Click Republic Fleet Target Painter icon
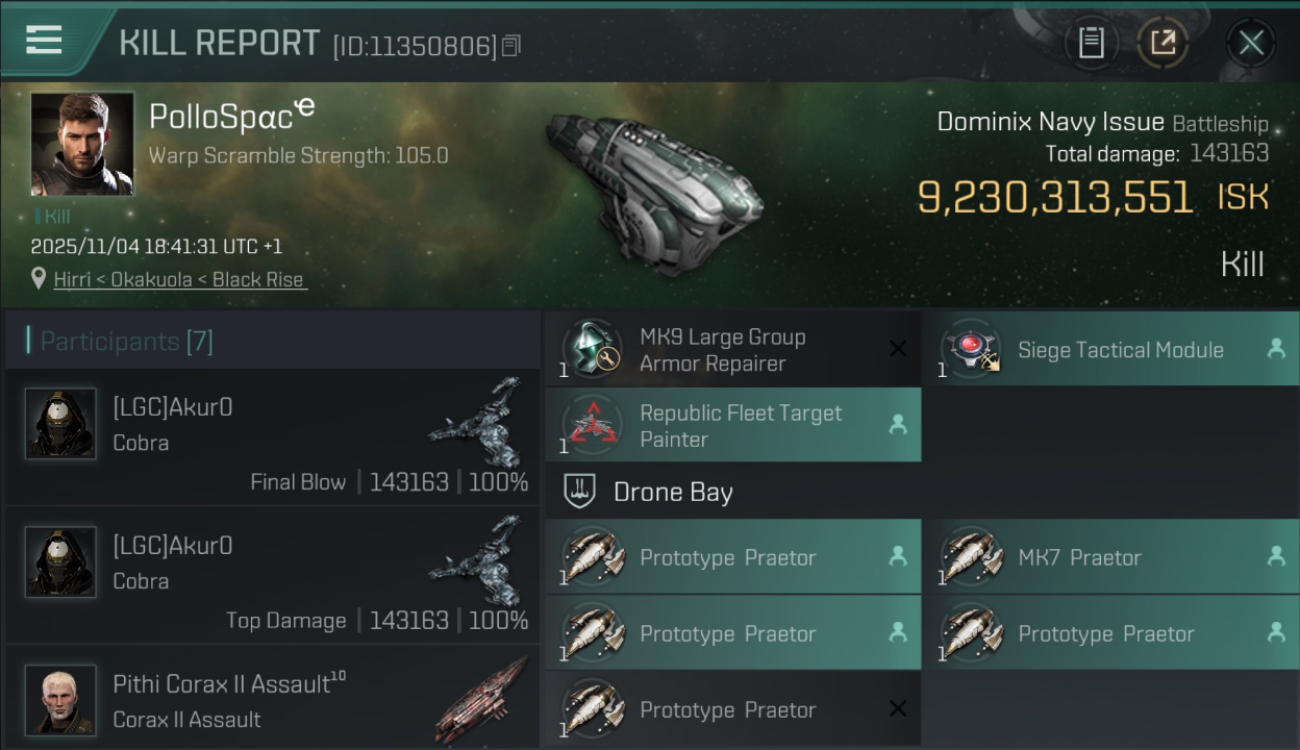 [x=593, y=425]
